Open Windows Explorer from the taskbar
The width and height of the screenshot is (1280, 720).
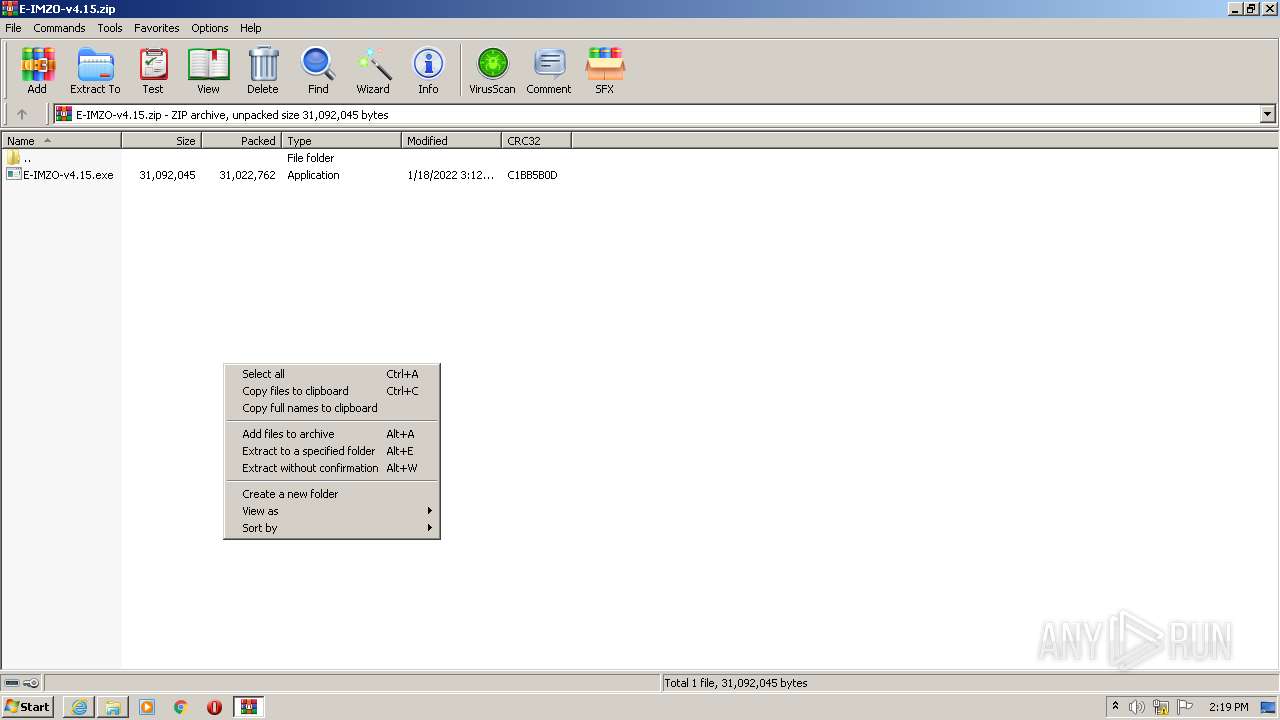[113, 707]
